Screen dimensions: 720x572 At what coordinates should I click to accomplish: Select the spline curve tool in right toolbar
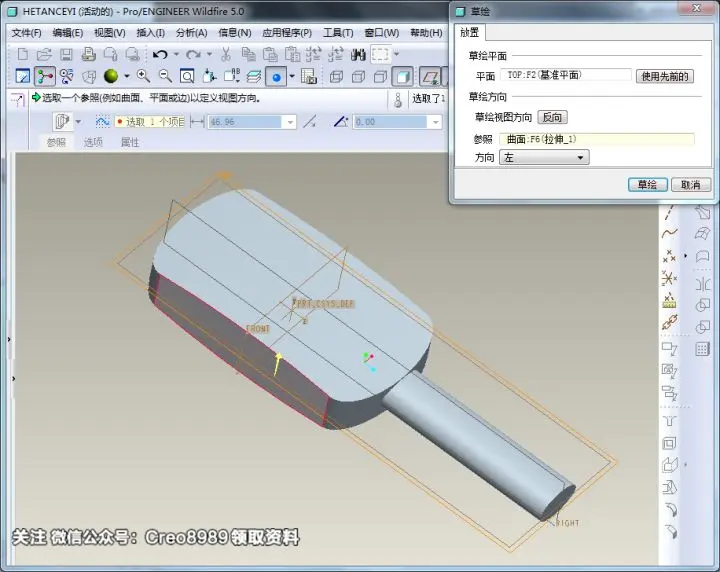[x=669, y=234]
